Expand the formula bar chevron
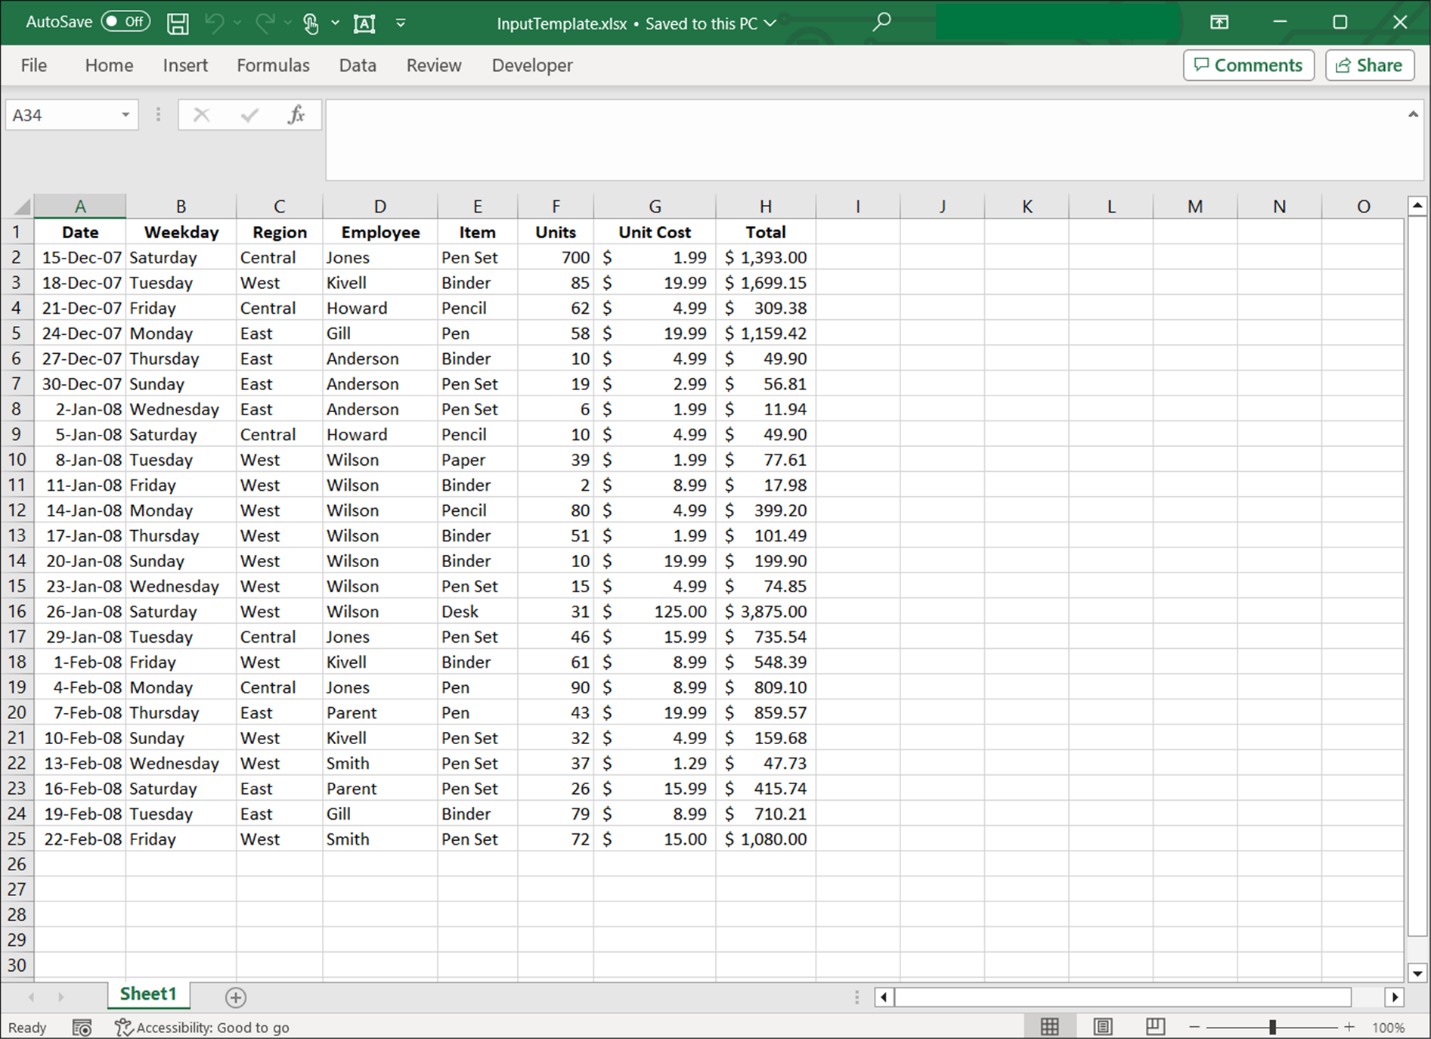Image resolution: width=1431 pixels, height=1039 pixels. point(1412,115)
